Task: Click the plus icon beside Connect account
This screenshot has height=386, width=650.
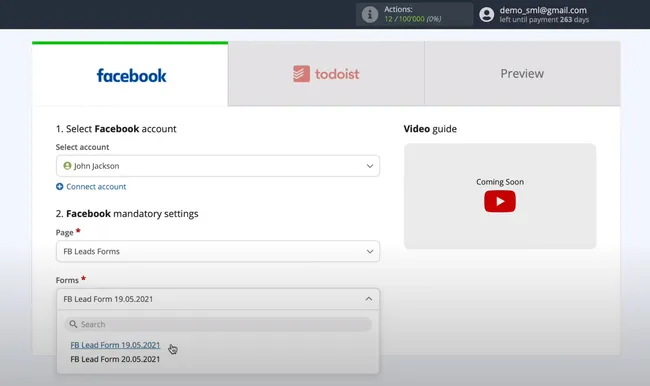Action: pos(60,187)
